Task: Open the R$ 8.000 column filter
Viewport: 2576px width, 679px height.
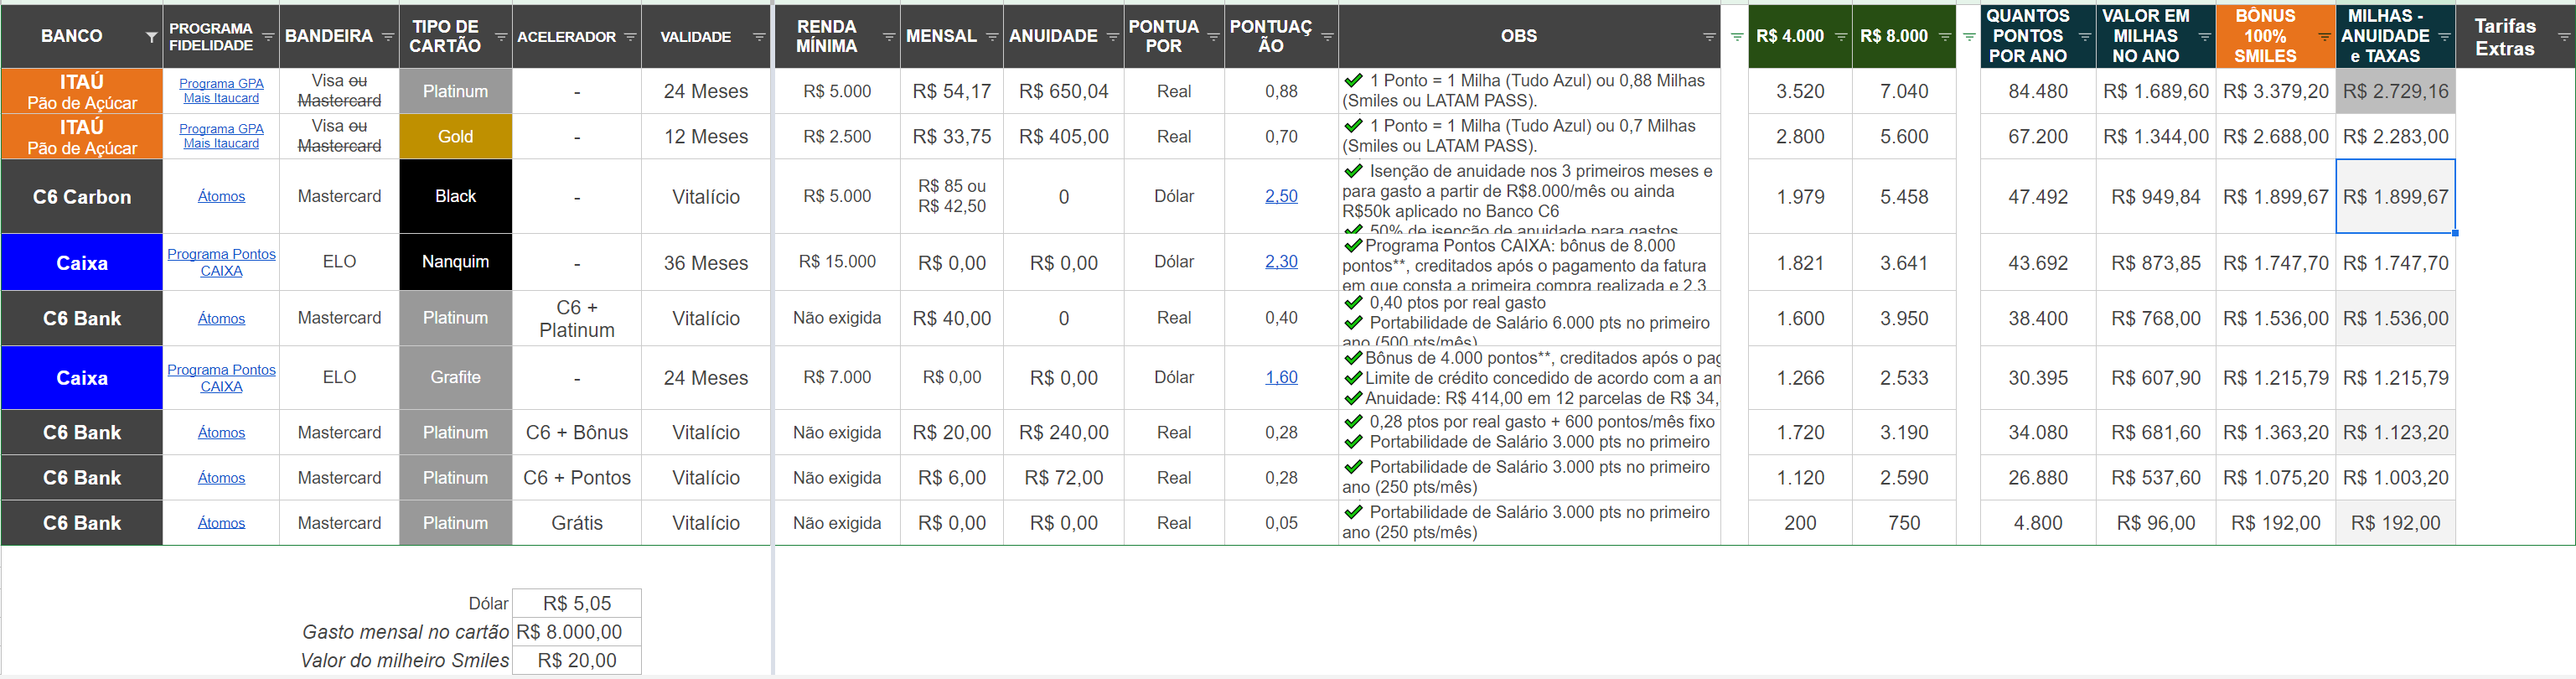Action: tap(1945, 37)
